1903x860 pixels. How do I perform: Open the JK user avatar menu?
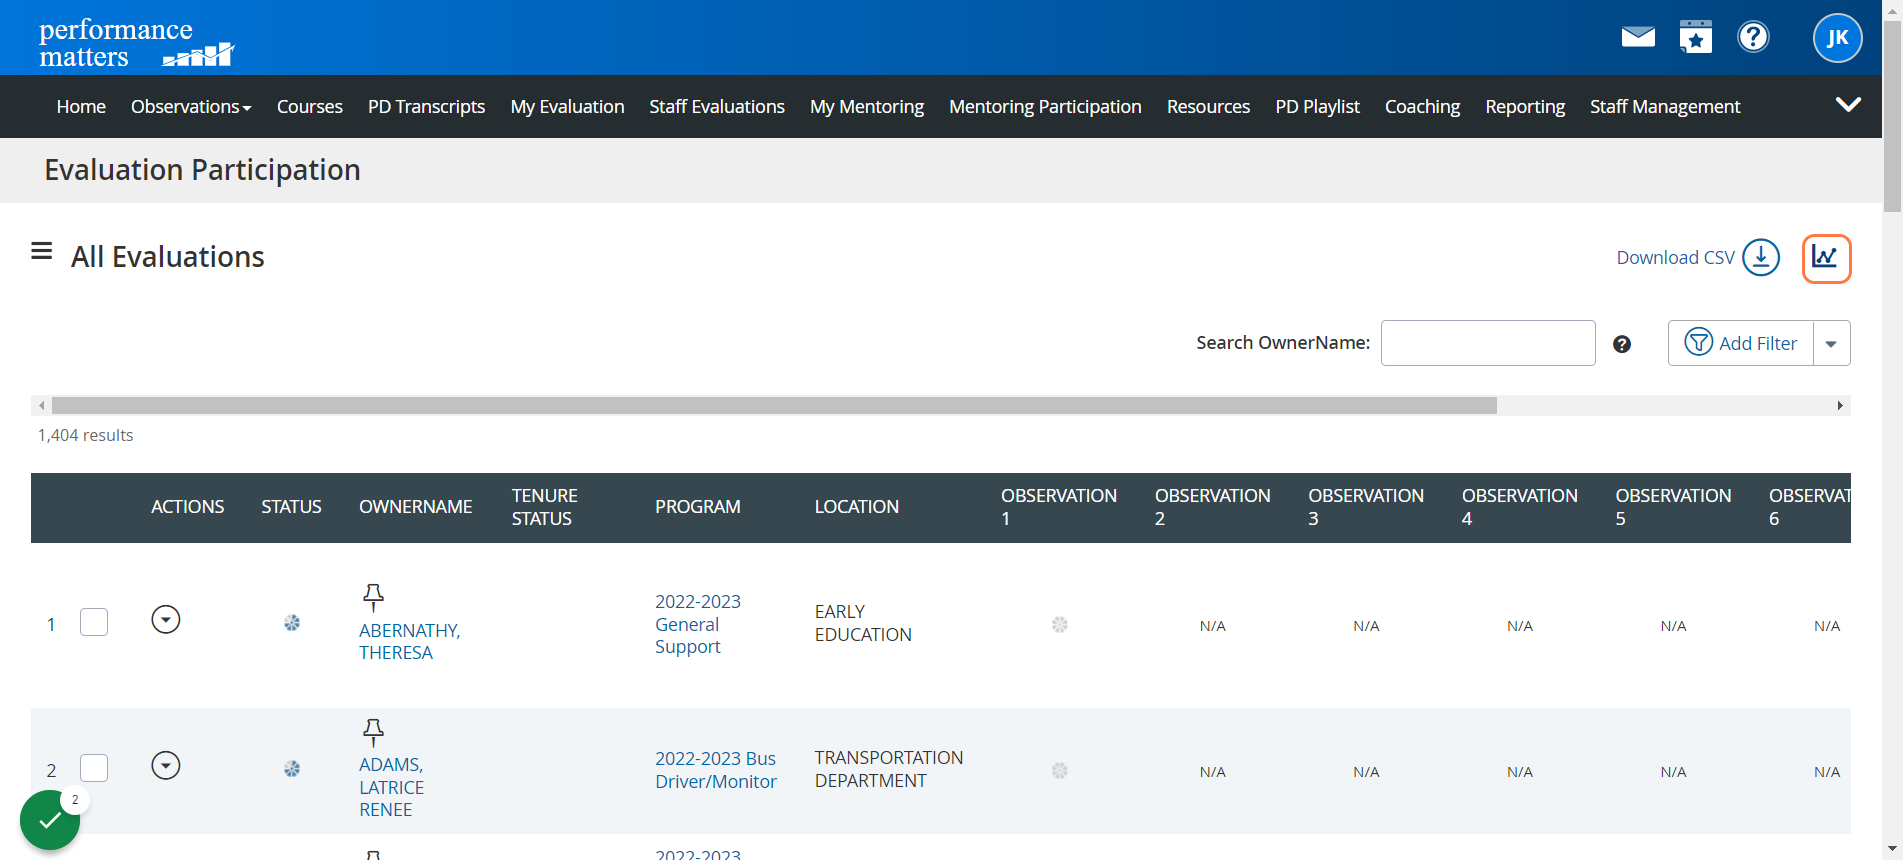coord(1838,38)
